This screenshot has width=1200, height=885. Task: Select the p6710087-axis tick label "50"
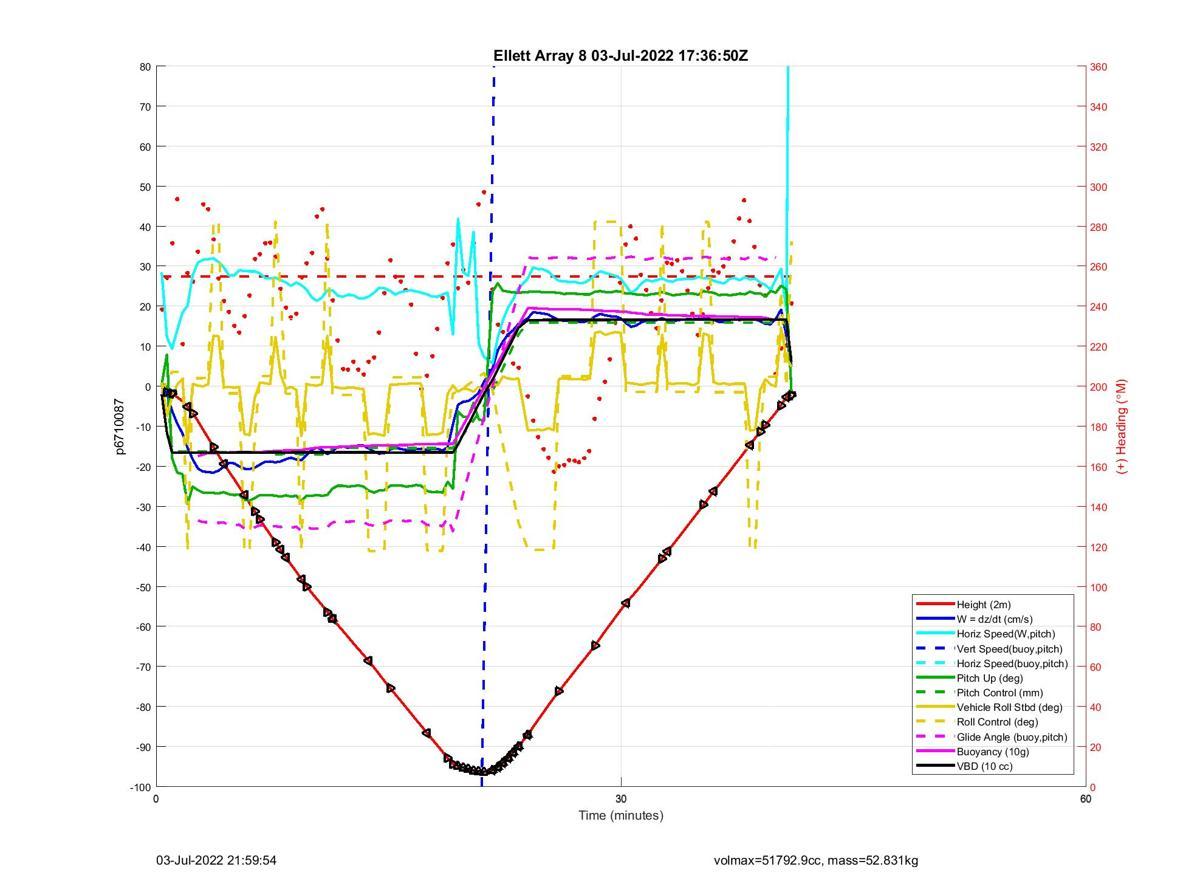(x=145, y=187)
